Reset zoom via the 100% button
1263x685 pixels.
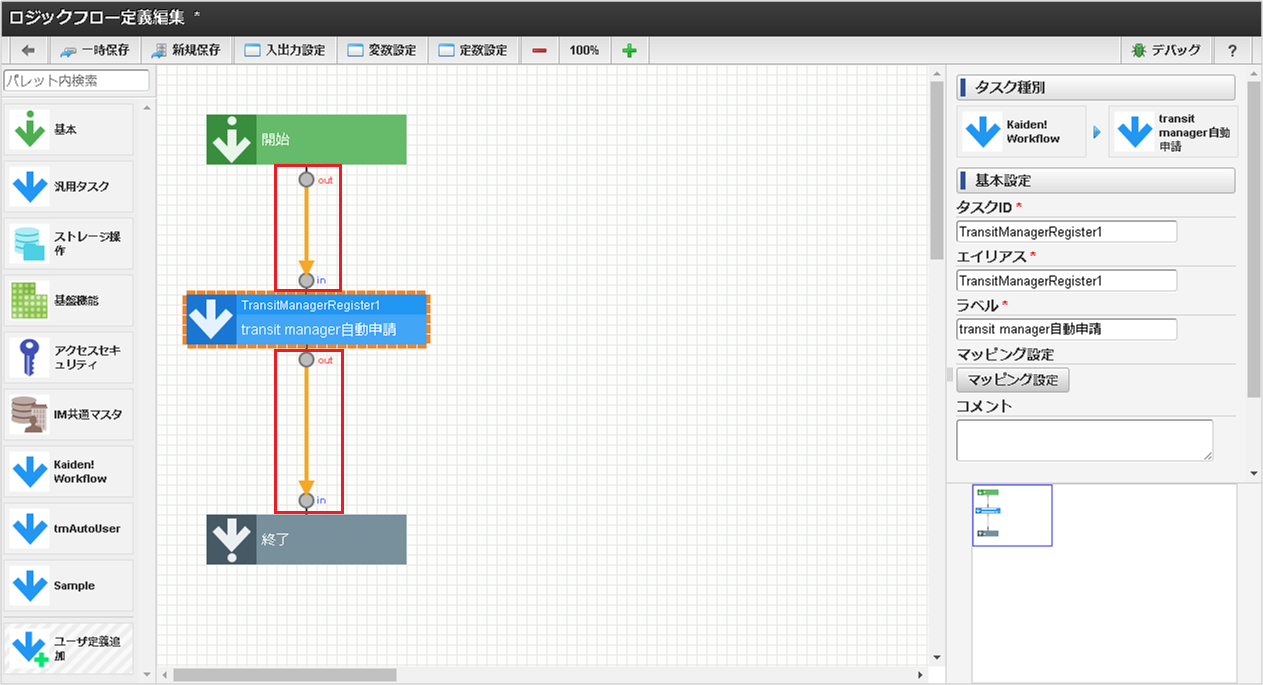point(584,50)
